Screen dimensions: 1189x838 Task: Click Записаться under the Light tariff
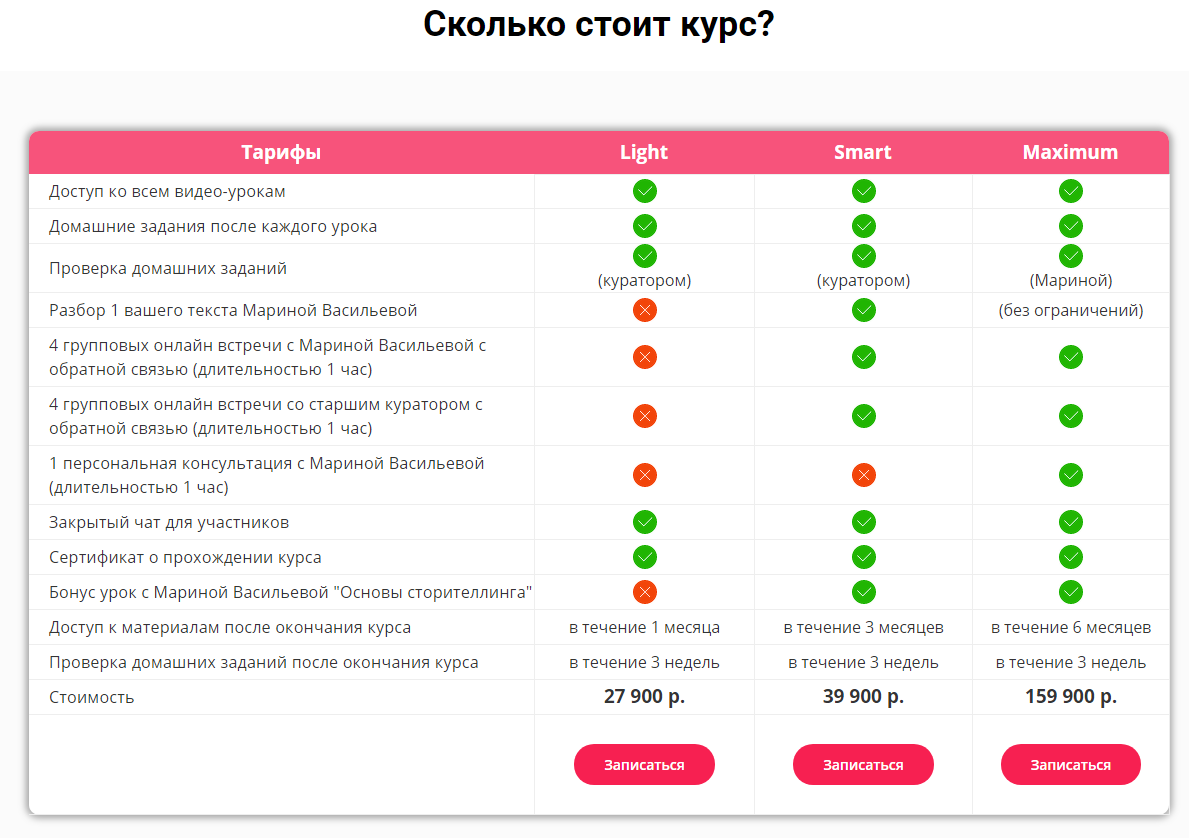pyautogui.click(x=644, y=764)
